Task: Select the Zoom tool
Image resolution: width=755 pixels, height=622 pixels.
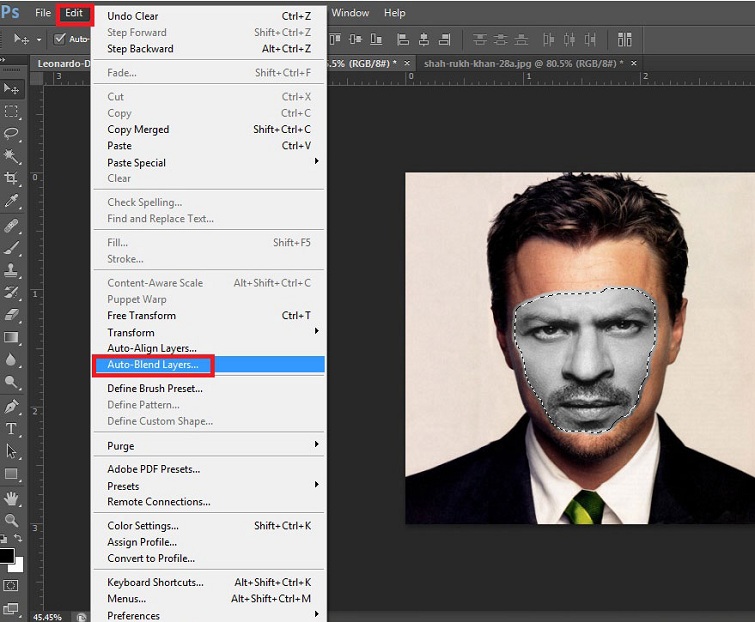Action: pyautogui.click(x=12, y=520)
